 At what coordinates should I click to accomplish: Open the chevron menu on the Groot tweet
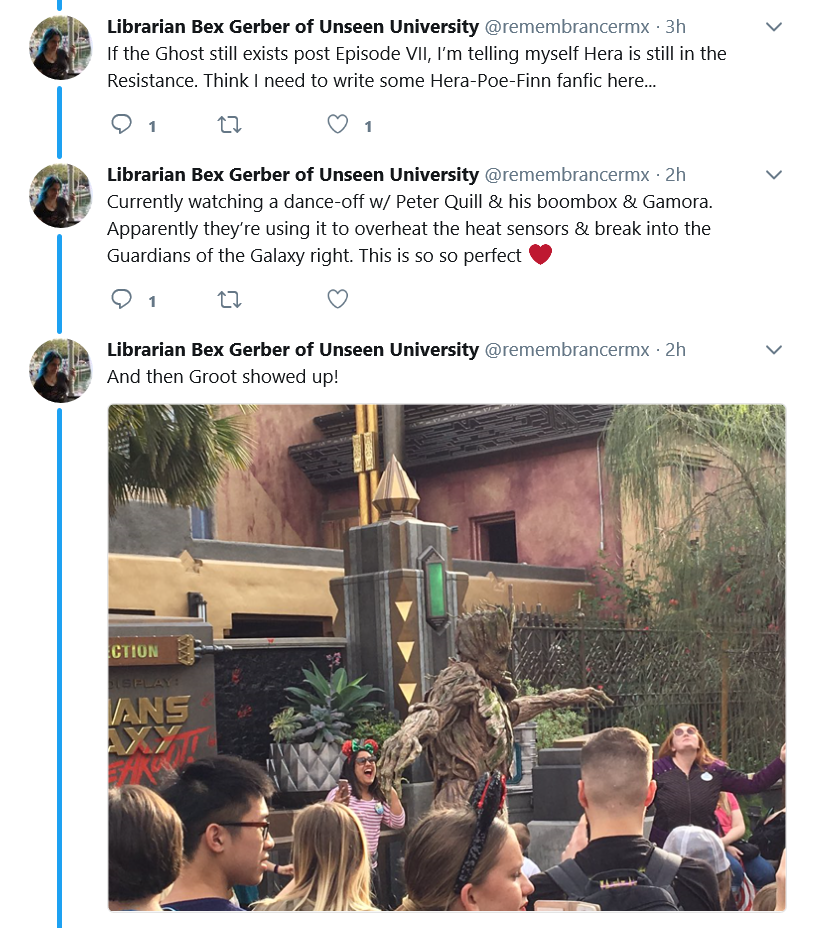(774, 350)
